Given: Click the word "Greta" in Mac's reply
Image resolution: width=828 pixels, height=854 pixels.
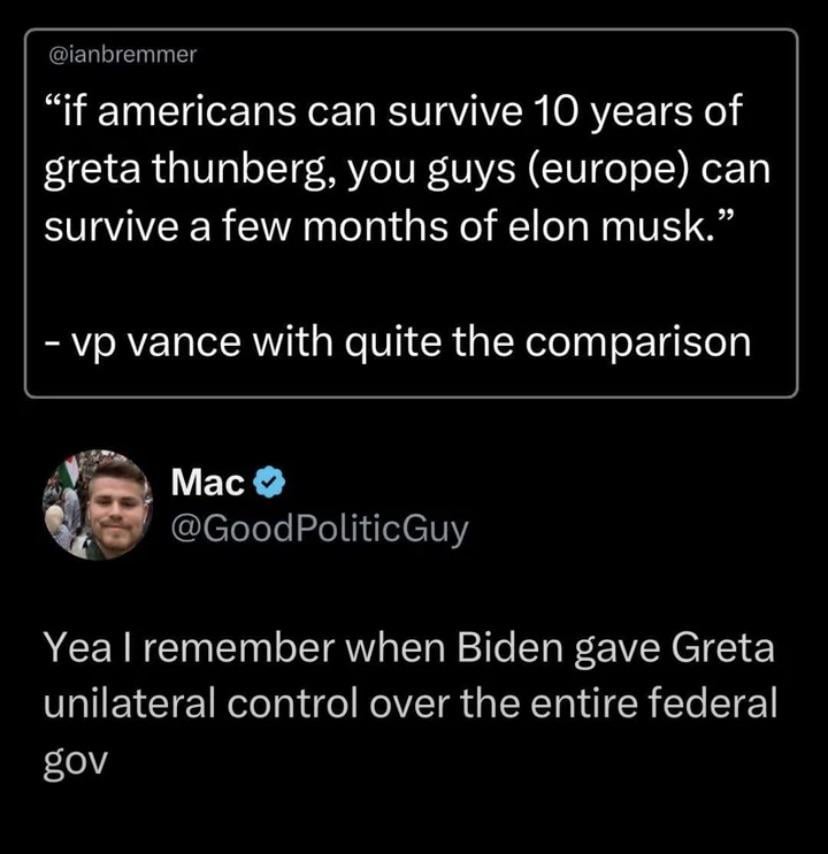Looking at the screenshot, I should [725, 648].
